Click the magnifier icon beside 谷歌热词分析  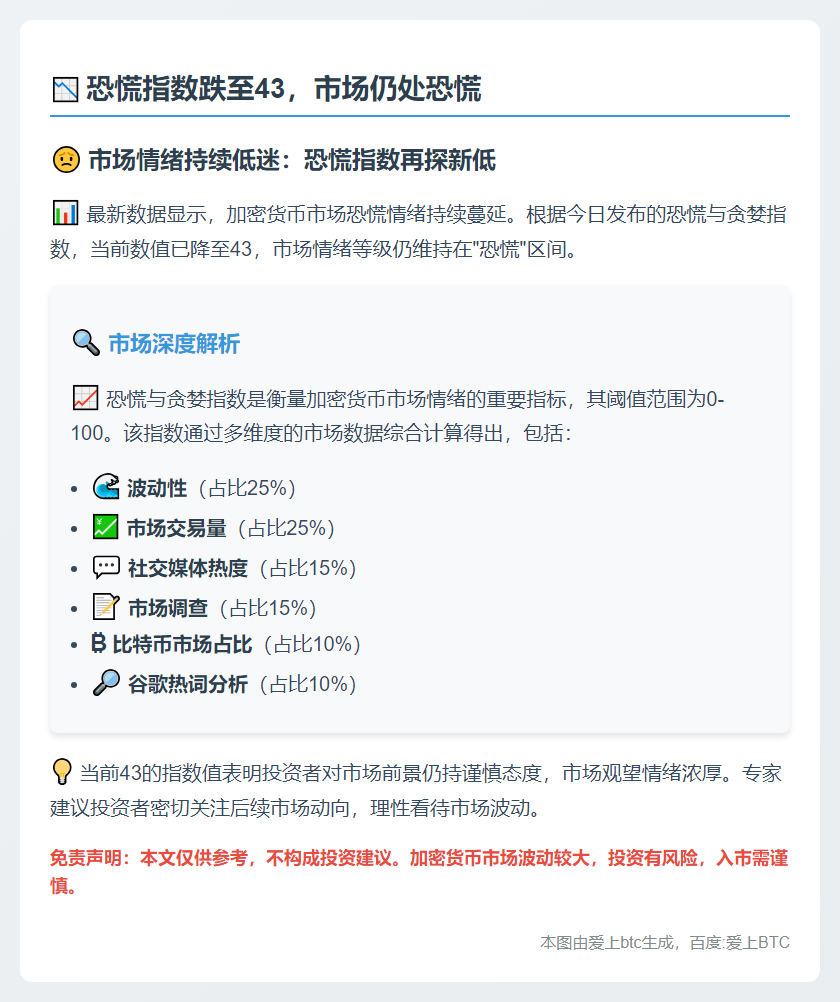106,684
